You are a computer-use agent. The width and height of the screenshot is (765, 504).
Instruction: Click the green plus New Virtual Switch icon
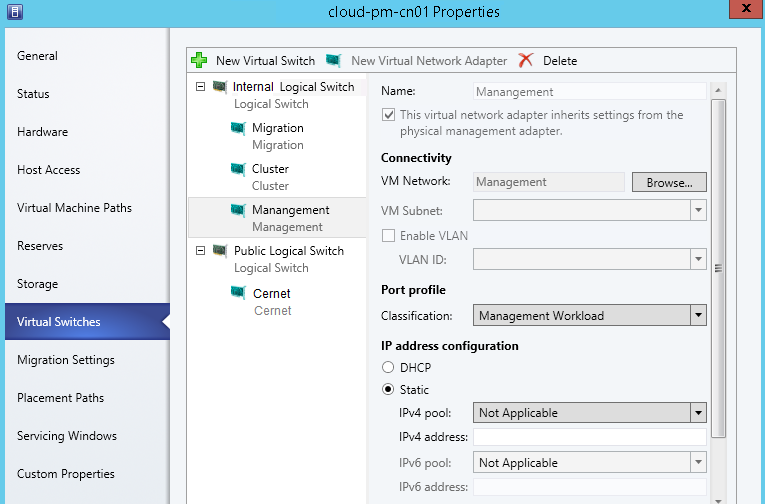tap(199, 61)
